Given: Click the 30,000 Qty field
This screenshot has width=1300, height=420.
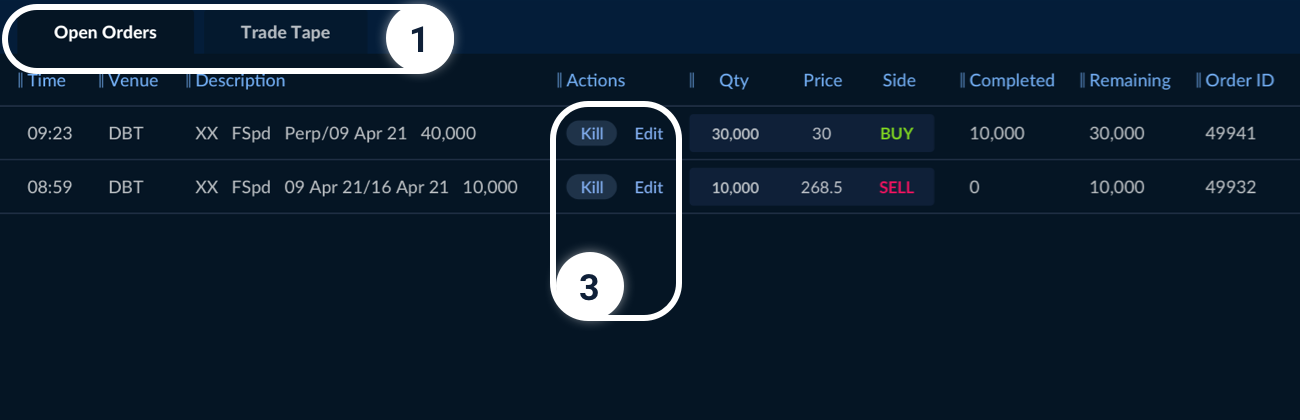Looking at the screenshot, I should (735, 134).
